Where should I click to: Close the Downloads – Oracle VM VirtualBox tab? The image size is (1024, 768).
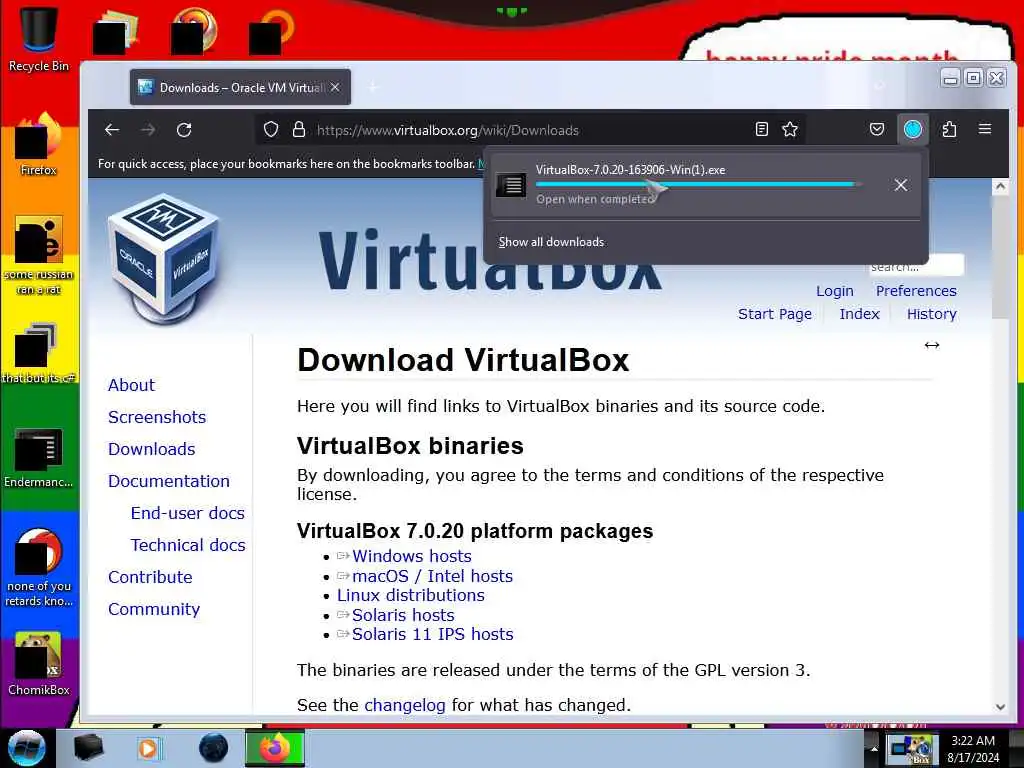click(335, 87)
